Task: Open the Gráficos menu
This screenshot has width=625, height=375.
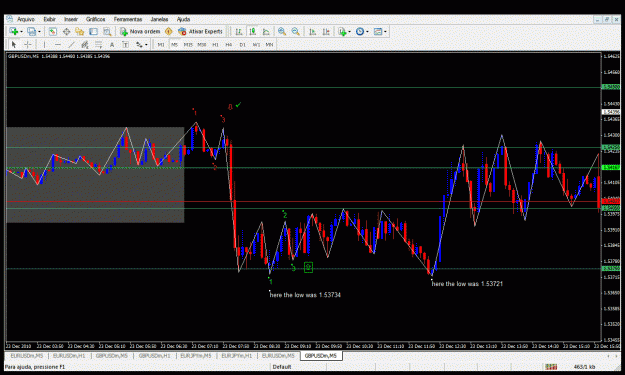Action: click(96, 19)
